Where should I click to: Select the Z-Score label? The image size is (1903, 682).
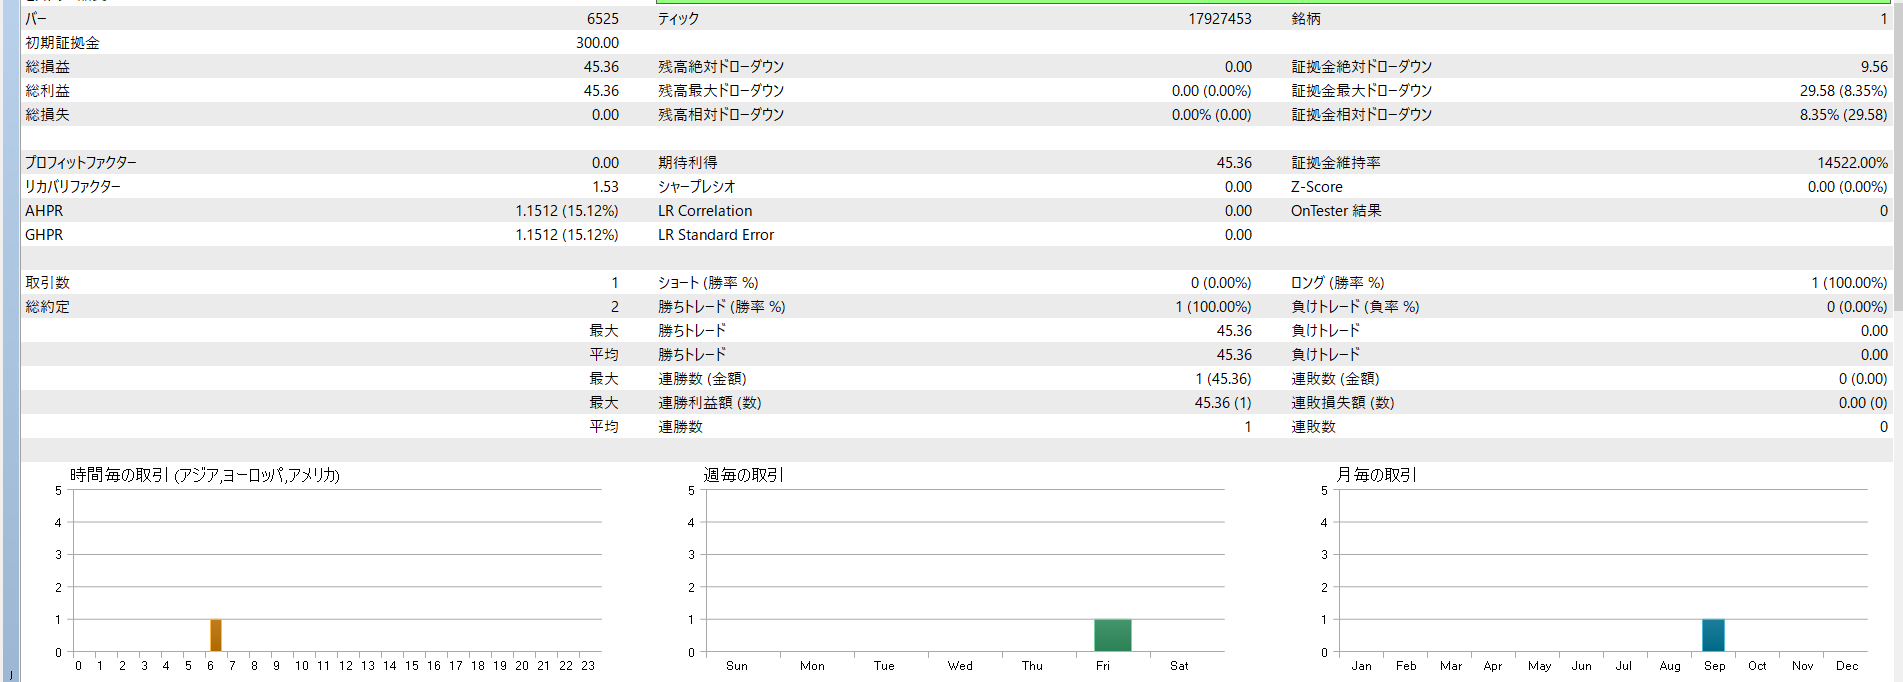(x=1316, y=187)
